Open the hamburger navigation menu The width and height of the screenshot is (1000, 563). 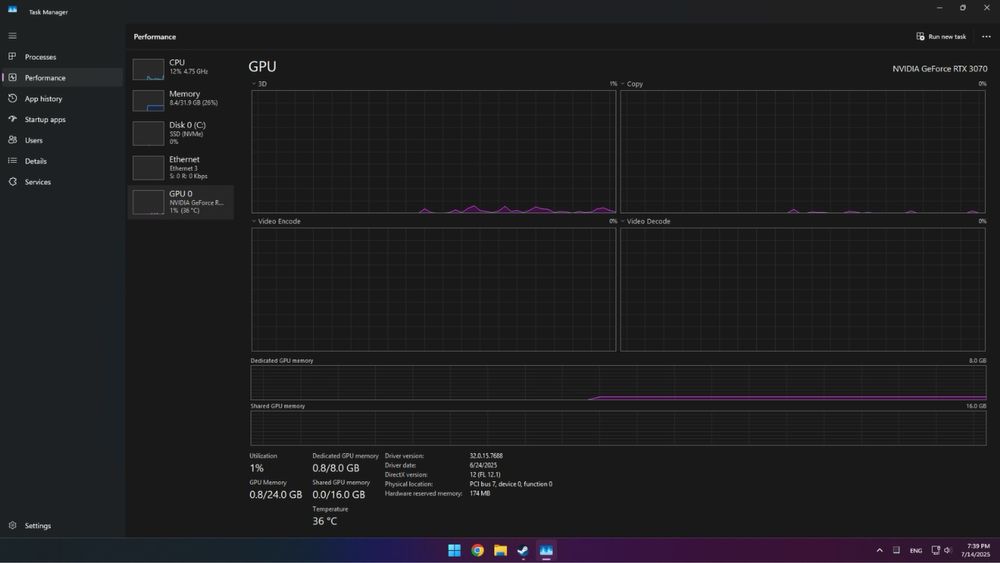(x=12, y=36)
